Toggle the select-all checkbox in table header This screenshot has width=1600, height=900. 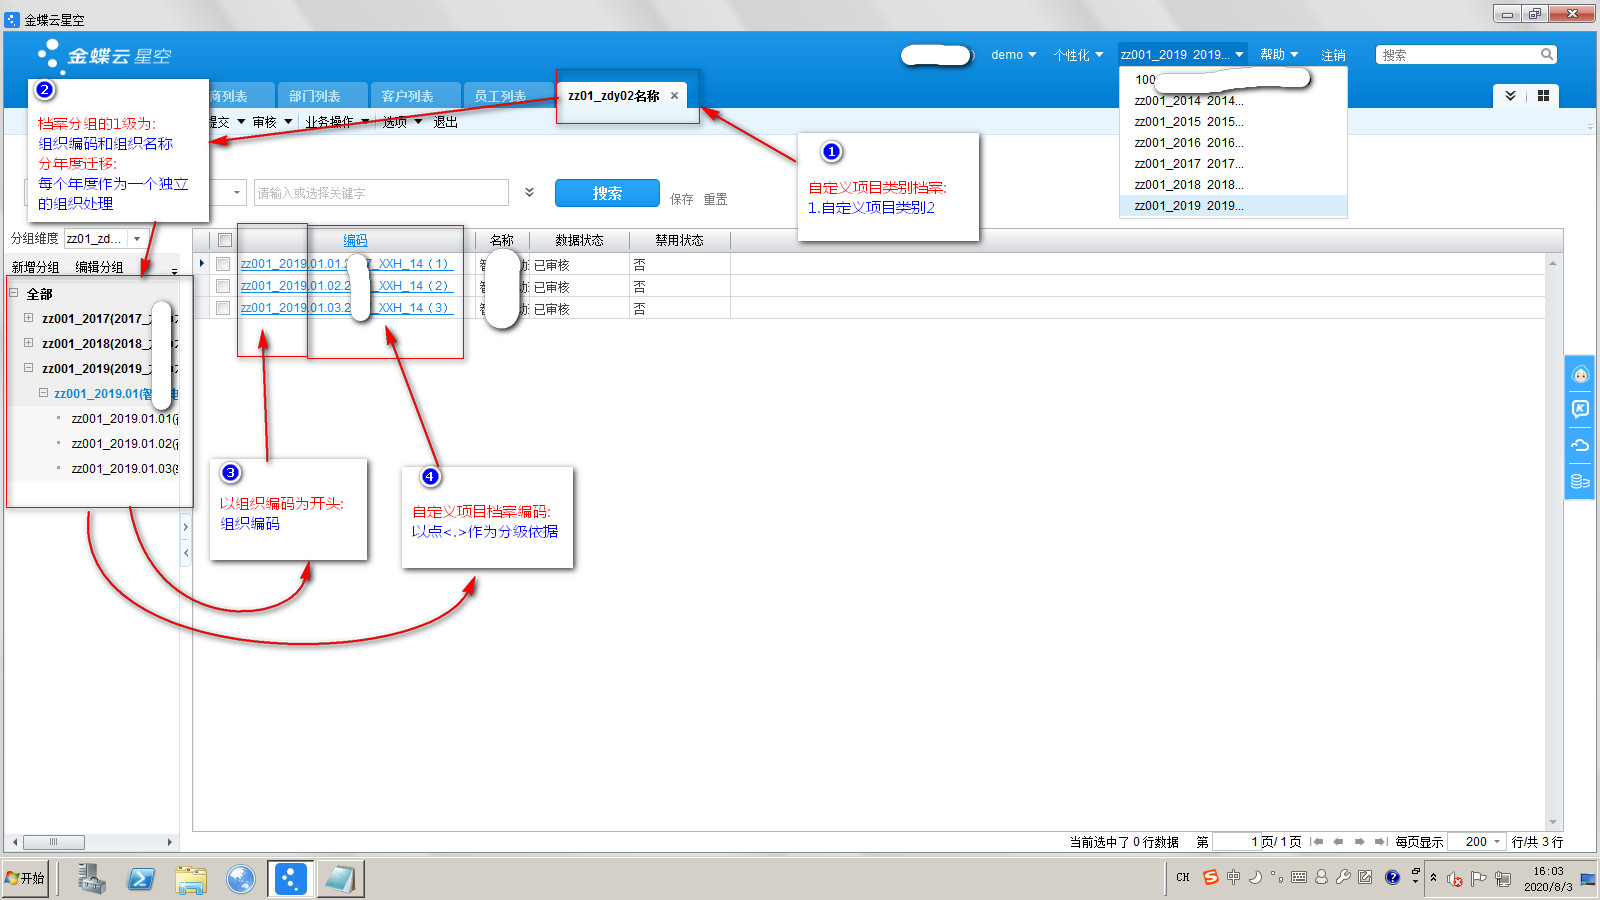(x=225, y=240)
